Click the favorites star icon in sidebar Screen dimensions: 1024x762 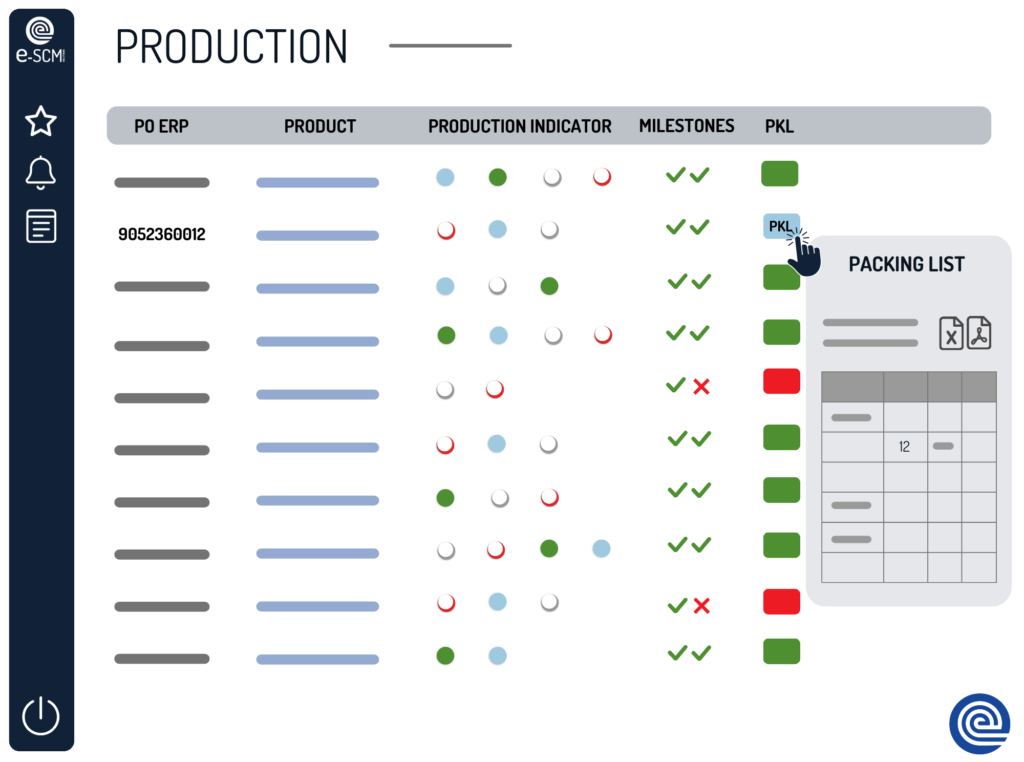[40, 122]
